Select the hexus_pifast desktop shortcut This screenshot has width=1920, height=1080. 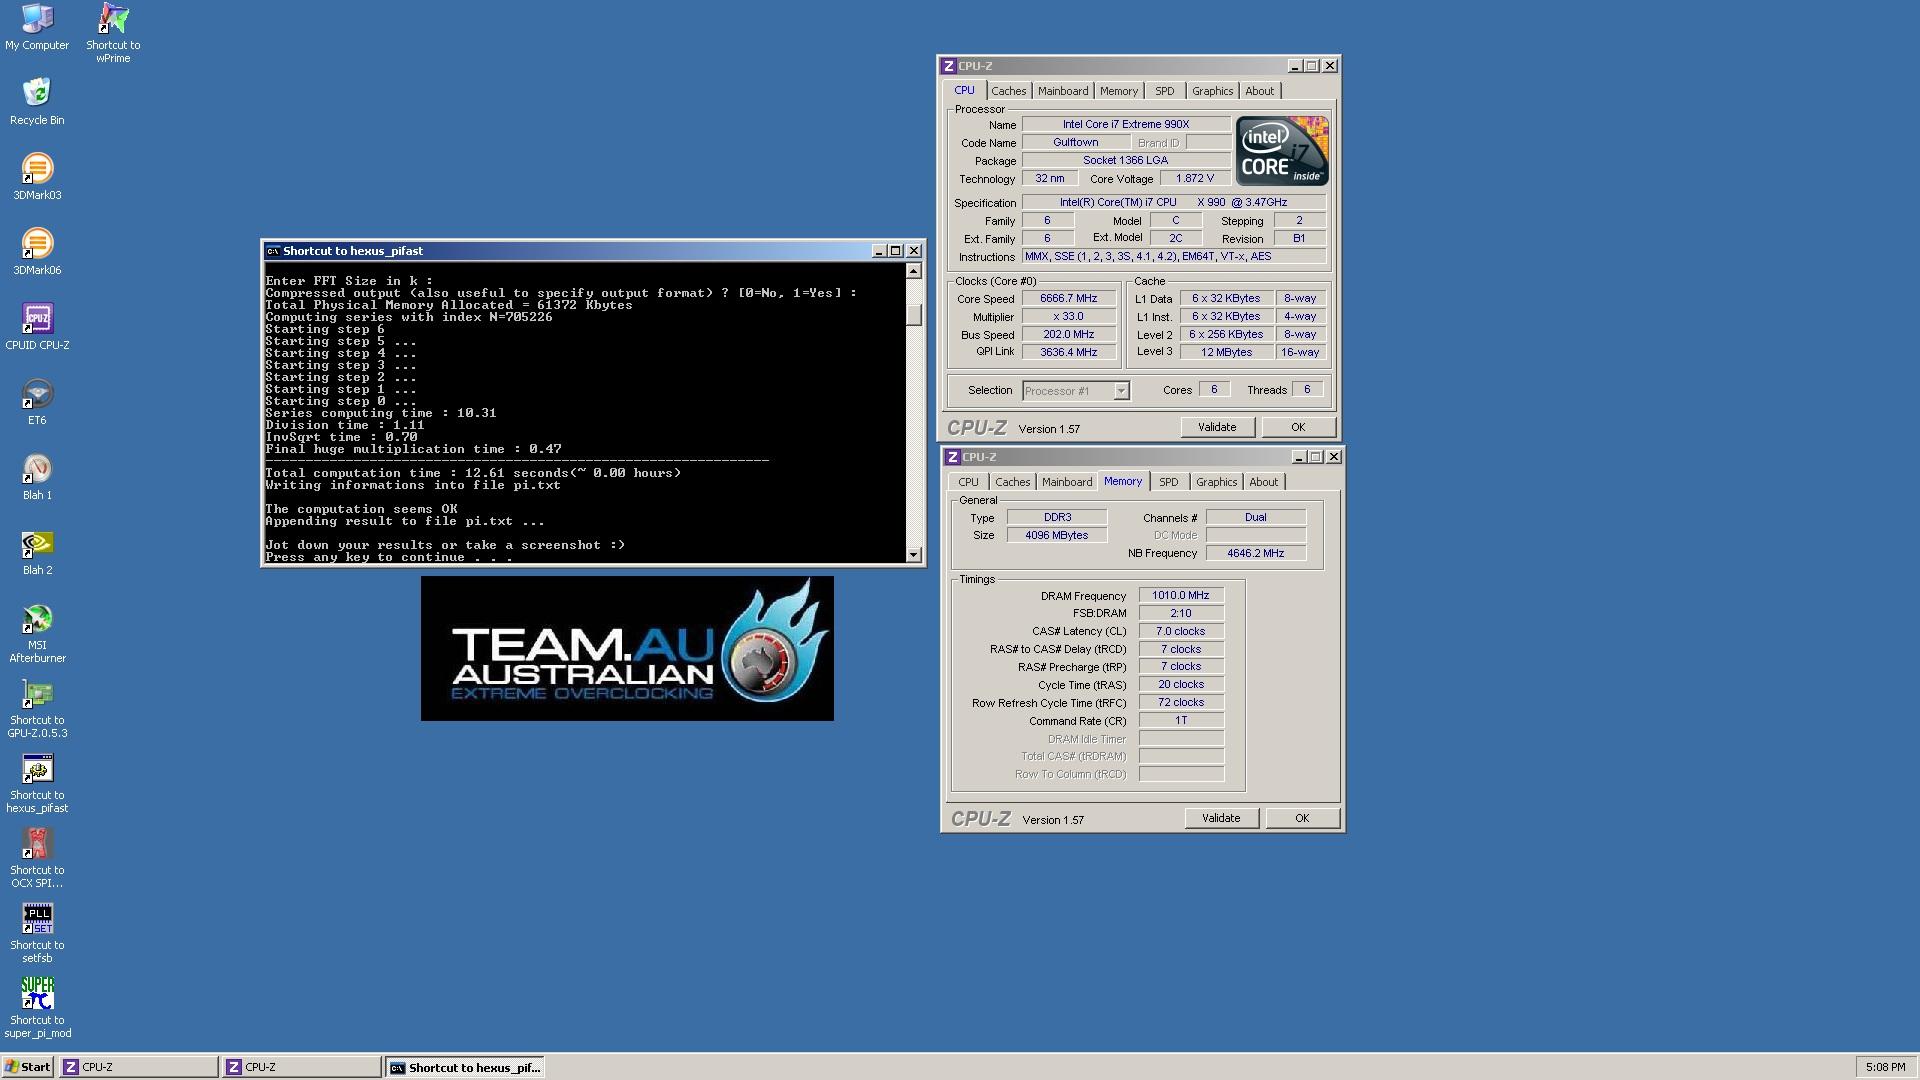(37, 783)
